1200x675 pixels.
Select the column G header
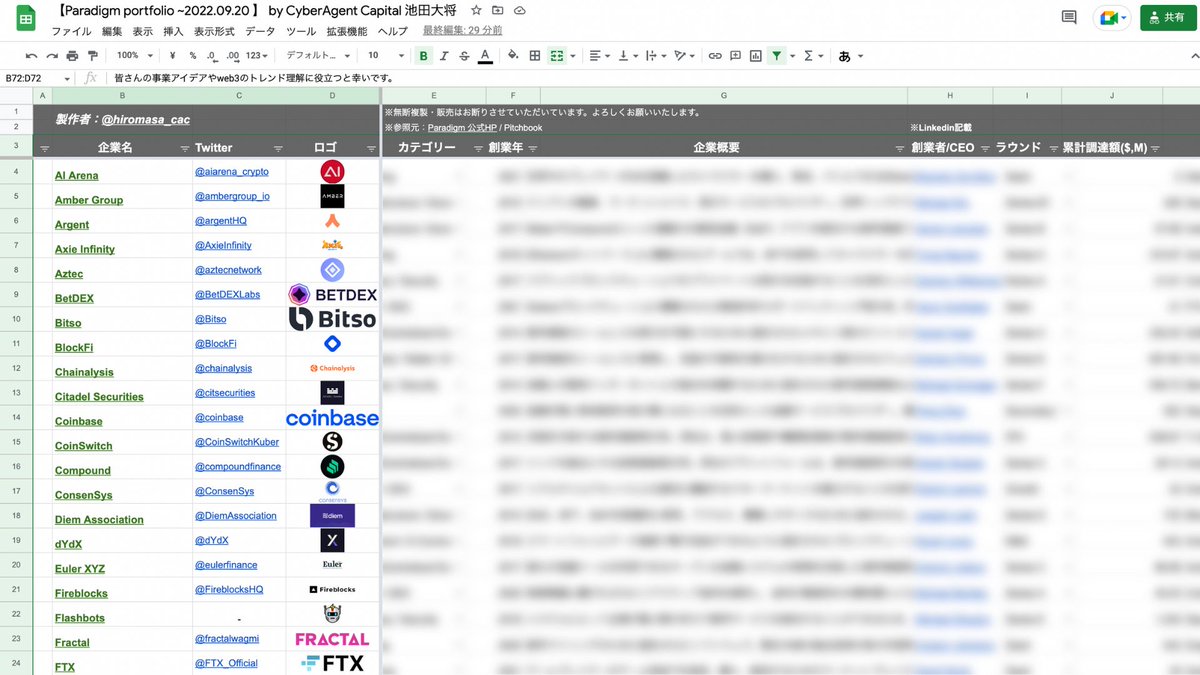click(x=723, y=95)
